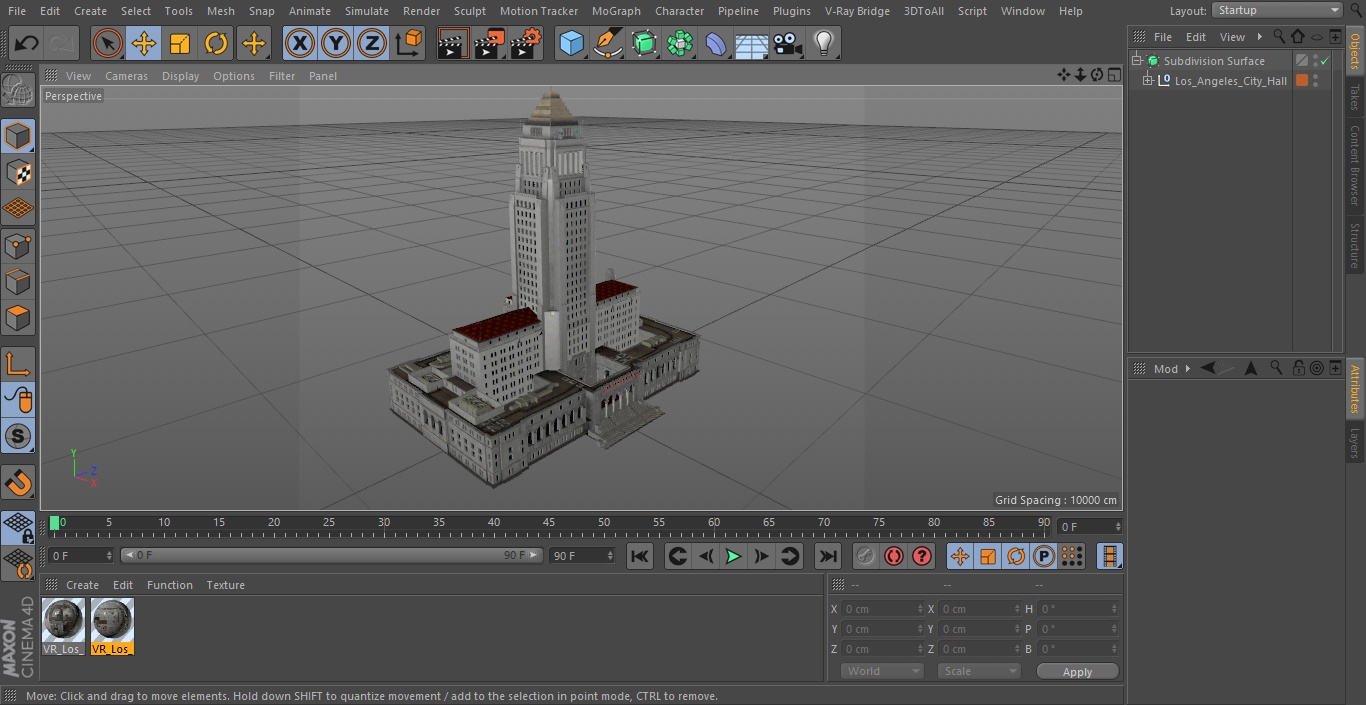The height and width of the screenshot is (705, 1366).
Task: Switch to Model mode
Action: (x=18, y=136)
